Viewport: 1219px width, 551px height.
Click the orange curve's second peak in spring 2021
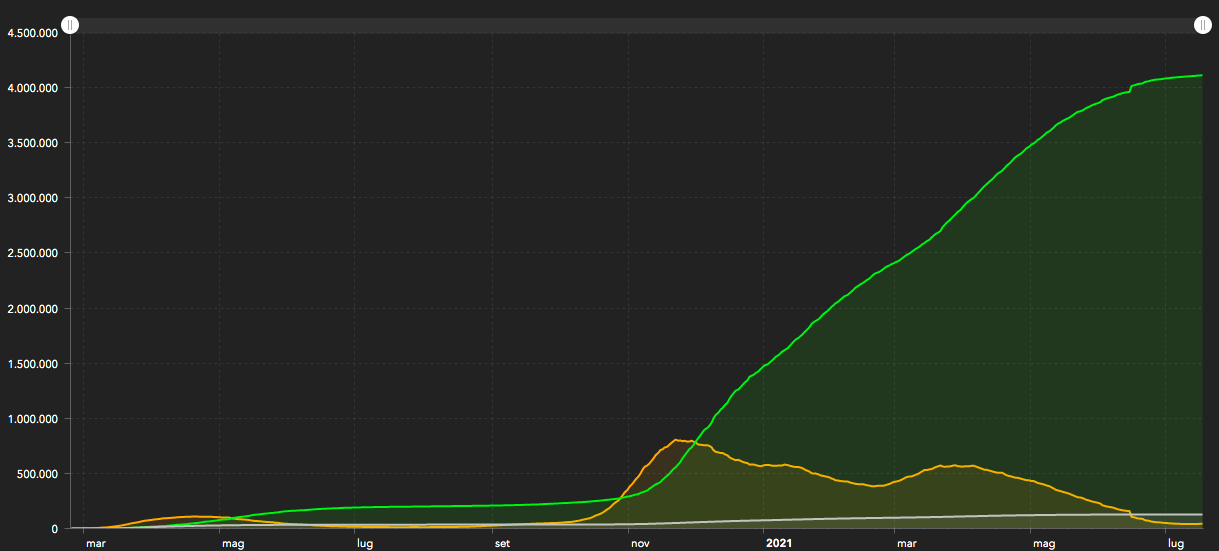pyautogui.click(x=955, y=466)
